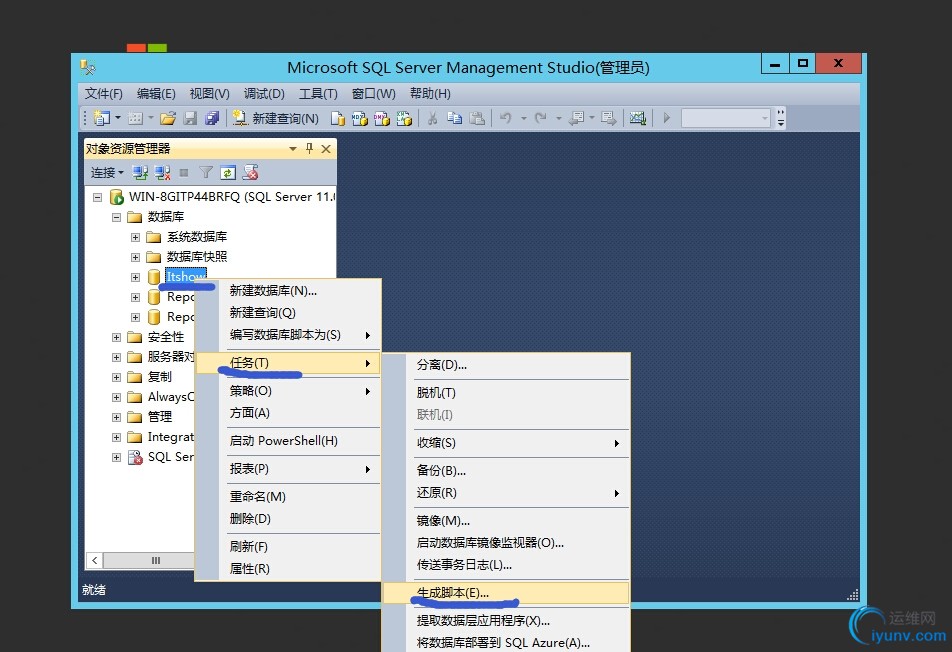Click the Object Explorer refresh icon
This screenshot has height=652, width=952.
tap(228, 173)
